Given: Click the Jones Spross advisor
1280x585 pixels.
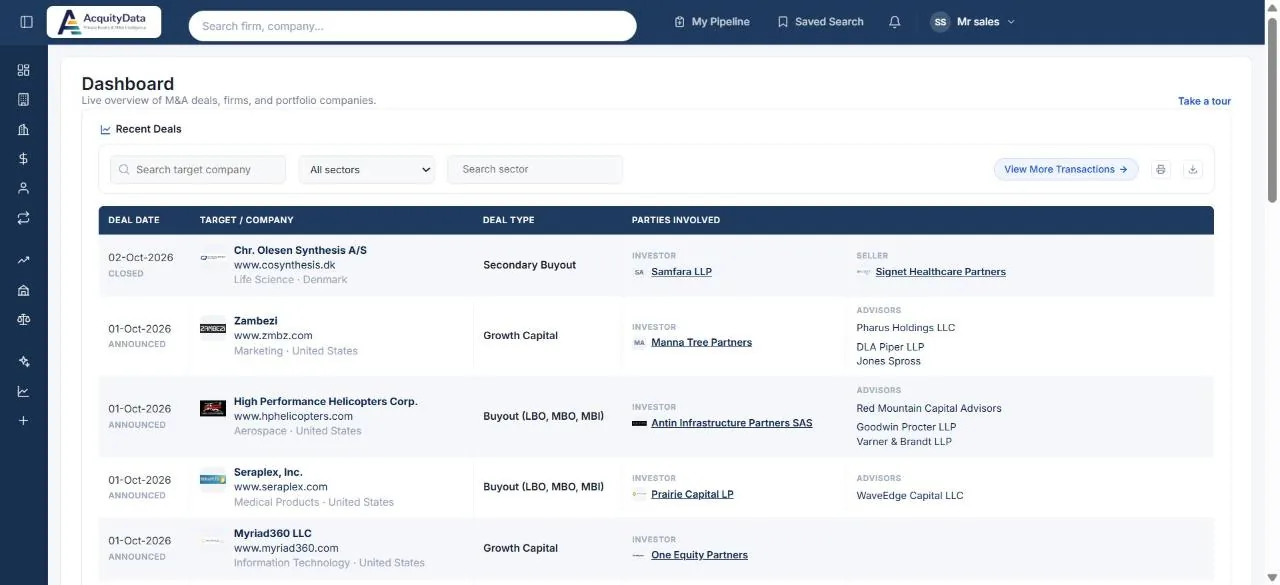Looking at the screenshot, I should tap(889, 361).
